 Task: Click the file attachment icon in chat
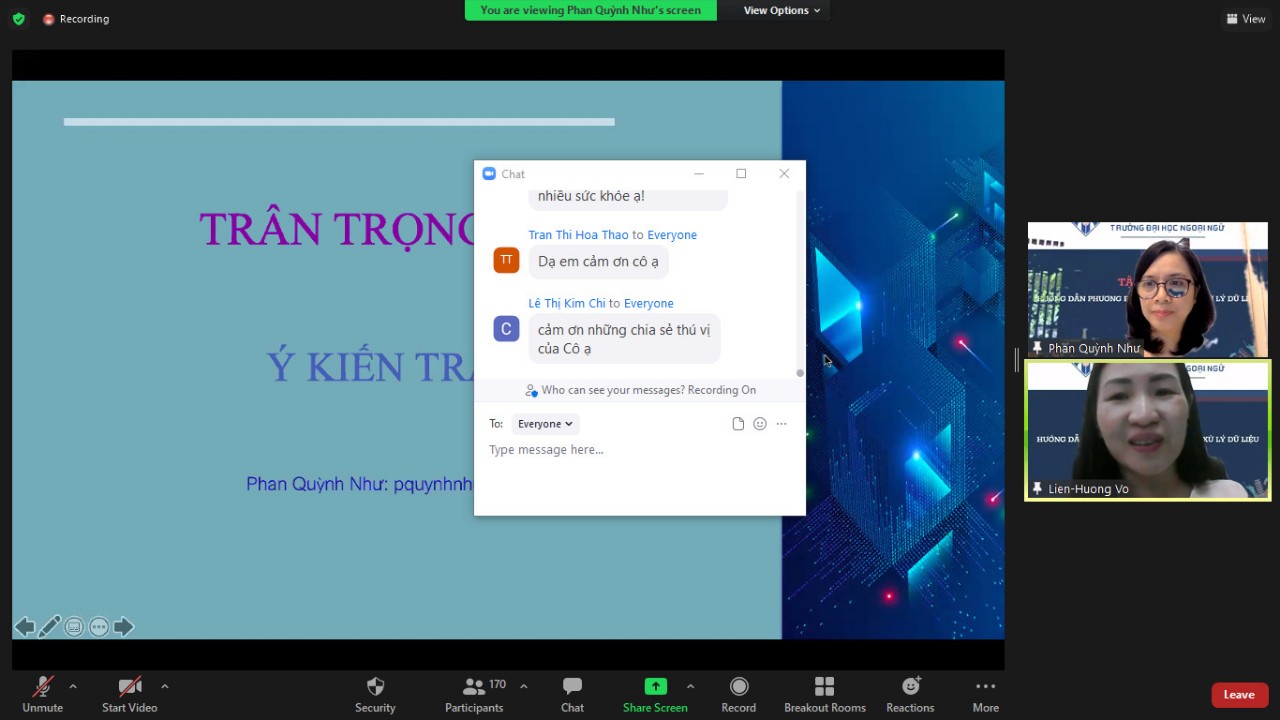(738, 424)
